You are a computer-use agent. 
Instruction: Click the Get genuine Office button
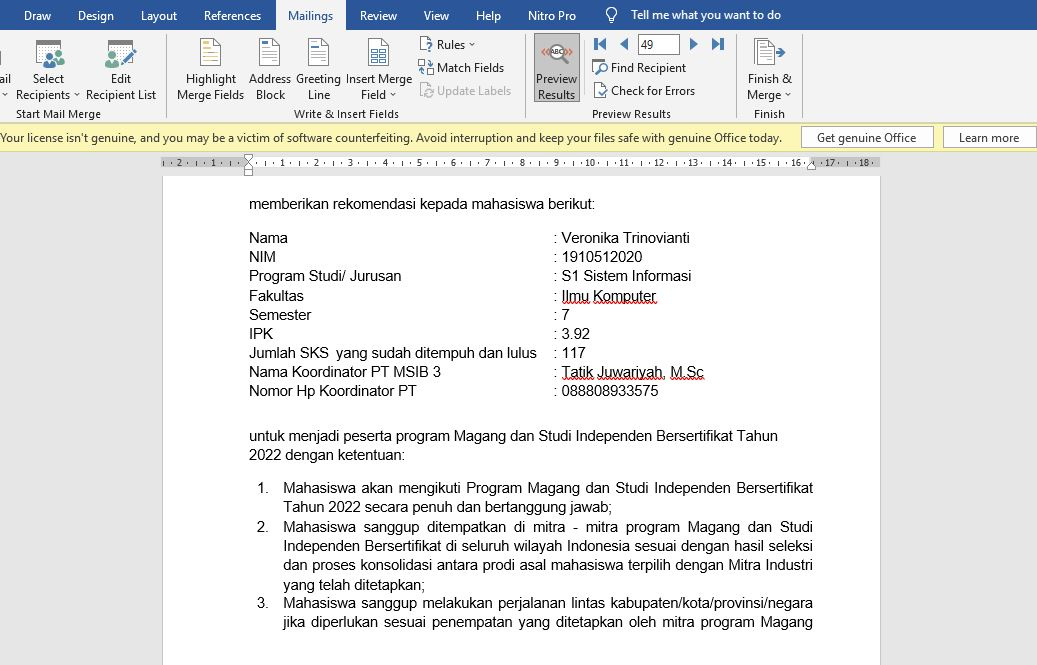pyautogui.click(x=866, y=137)
